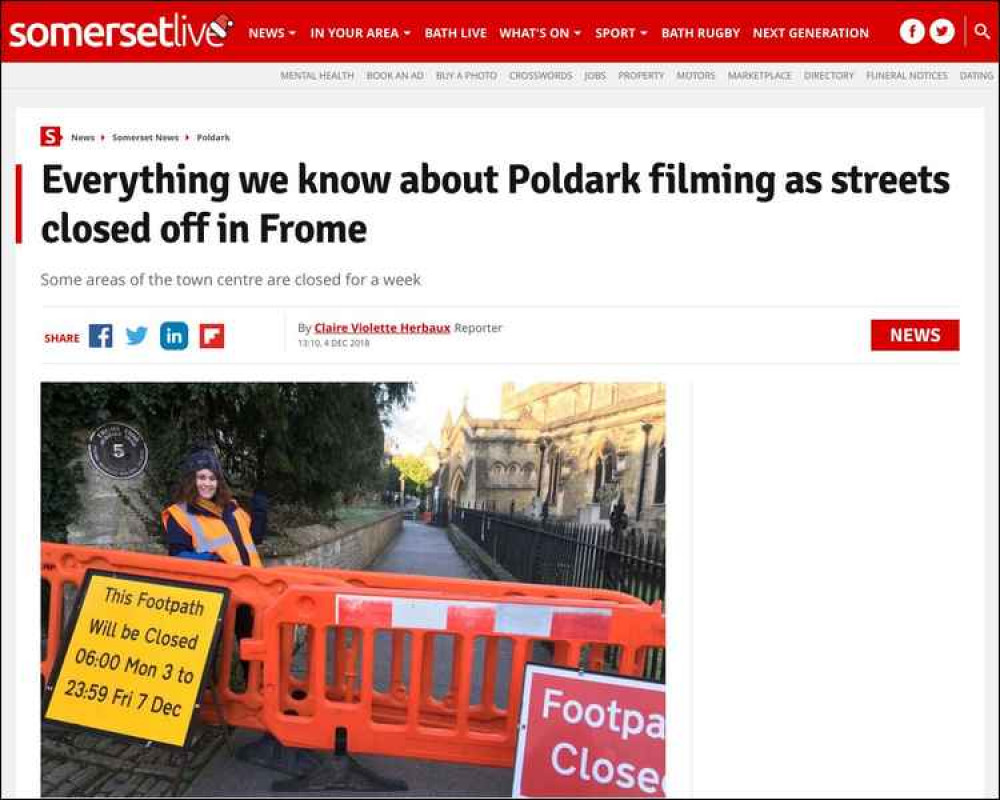
Task: Open author Claire Violette Herbaux's profile link
Action: tap(382, 328)
